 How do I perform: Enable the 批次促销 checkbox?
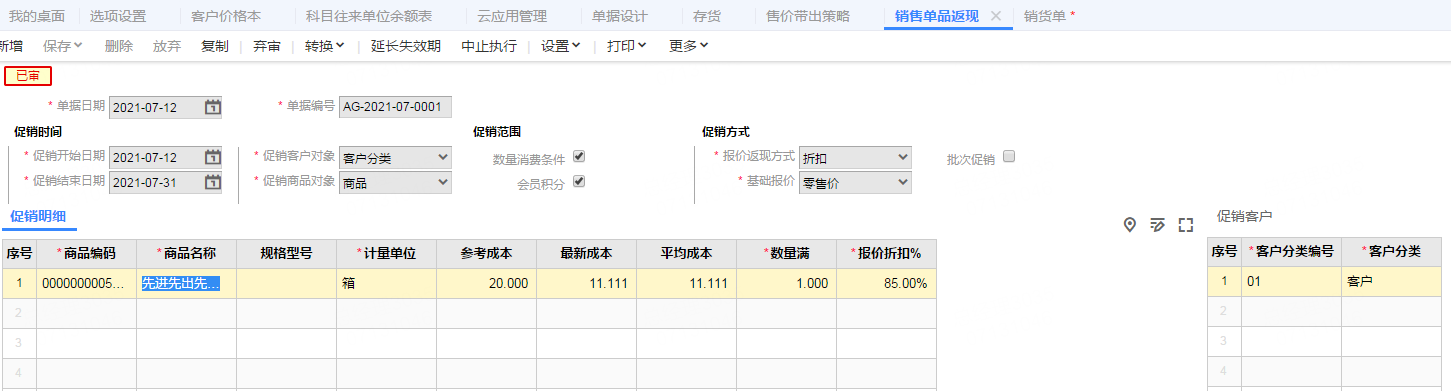coord(1009,157)
